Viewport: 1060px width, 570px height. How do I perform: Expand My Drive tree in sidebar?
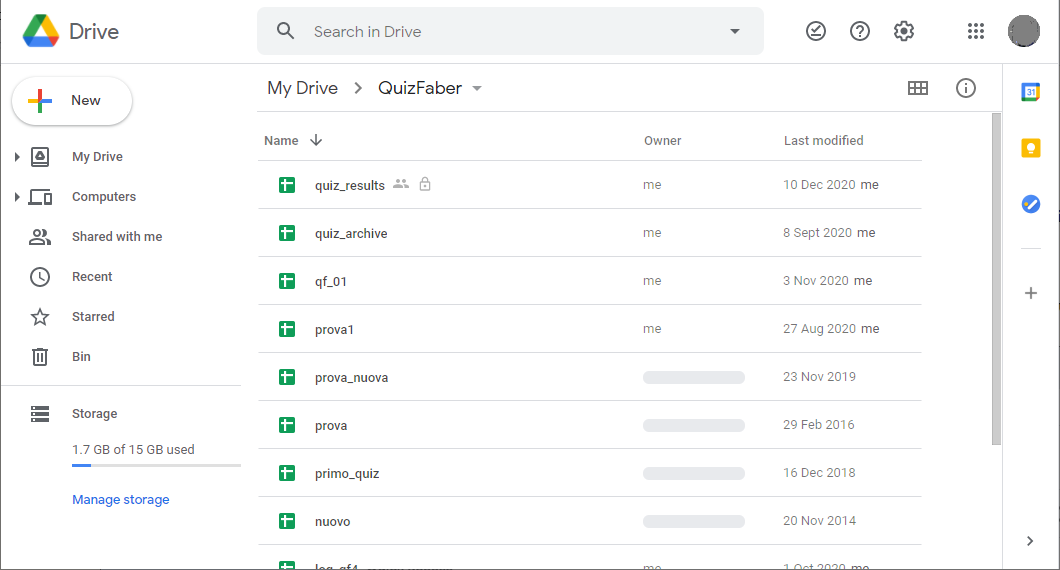[x=17, y=157]
